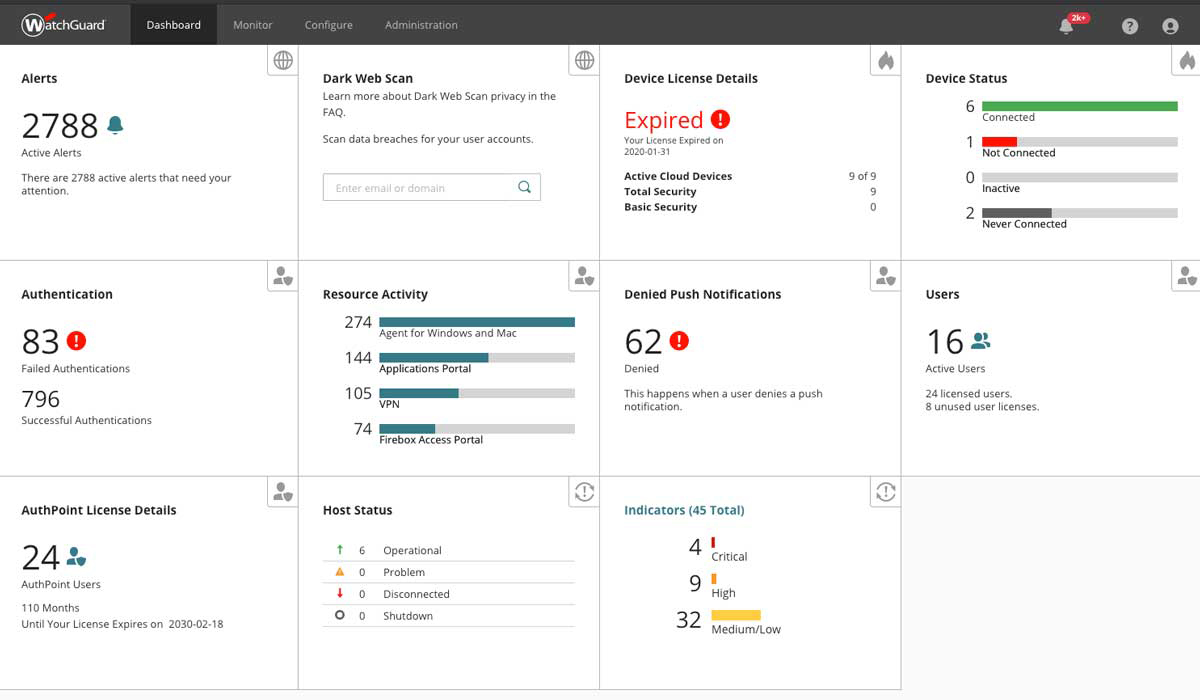Open the Monitor menu

click(x=252, y=24)
